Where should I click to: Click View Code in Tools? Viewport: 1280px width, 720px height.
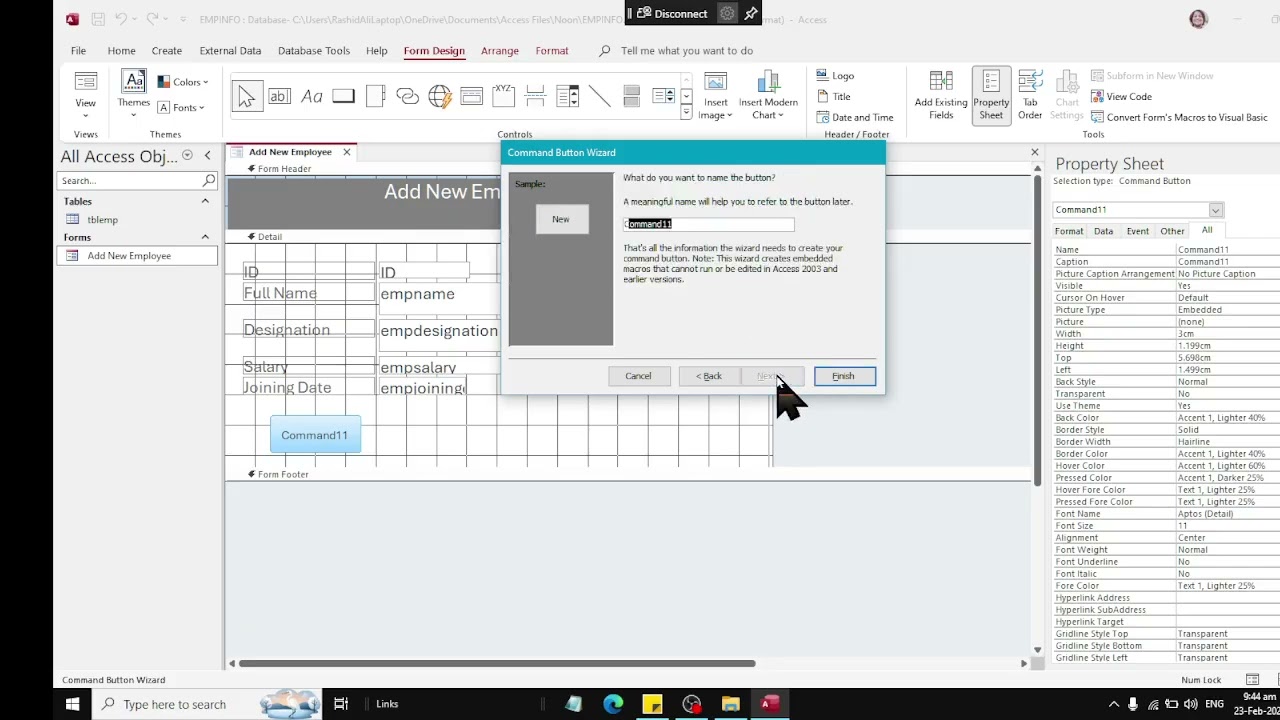tap(1121, 97)
